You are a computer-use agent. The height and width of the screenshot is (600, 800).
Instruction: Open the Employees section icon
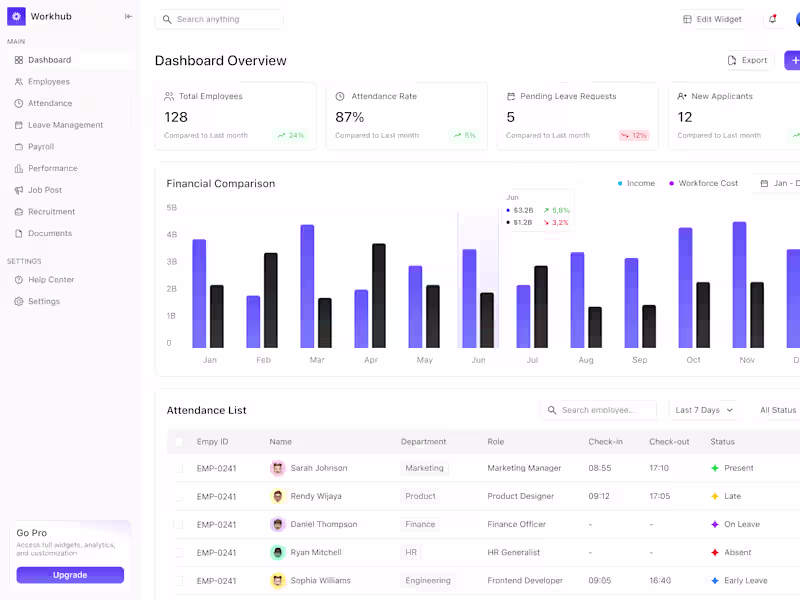coord(18,81)
